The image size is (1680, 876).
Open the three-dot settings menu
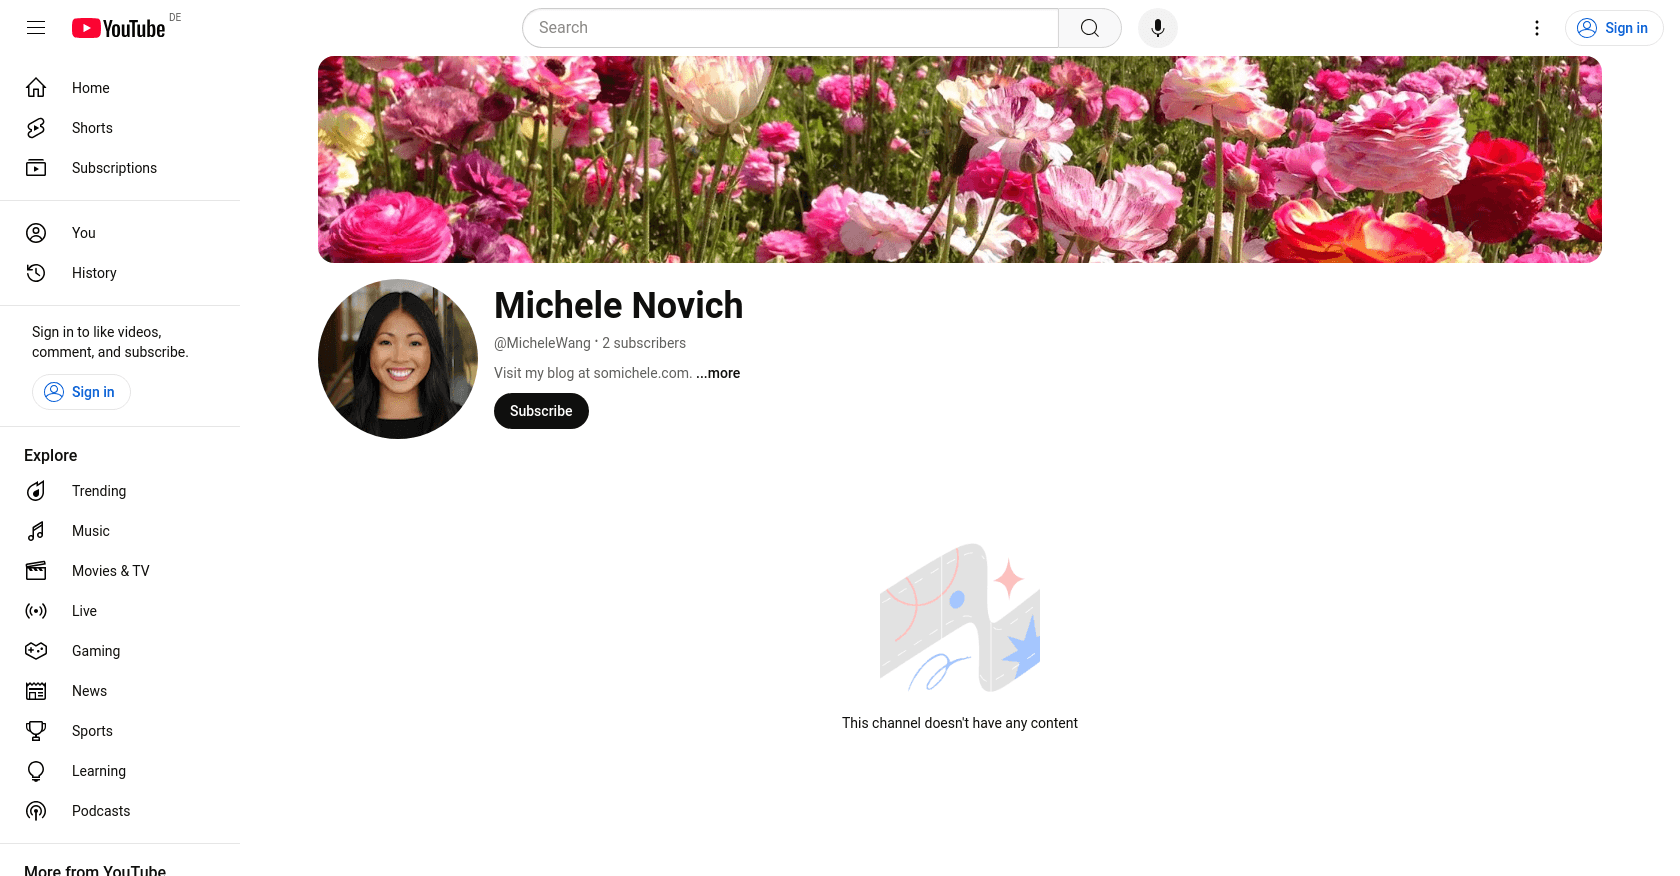(1537, 28)
